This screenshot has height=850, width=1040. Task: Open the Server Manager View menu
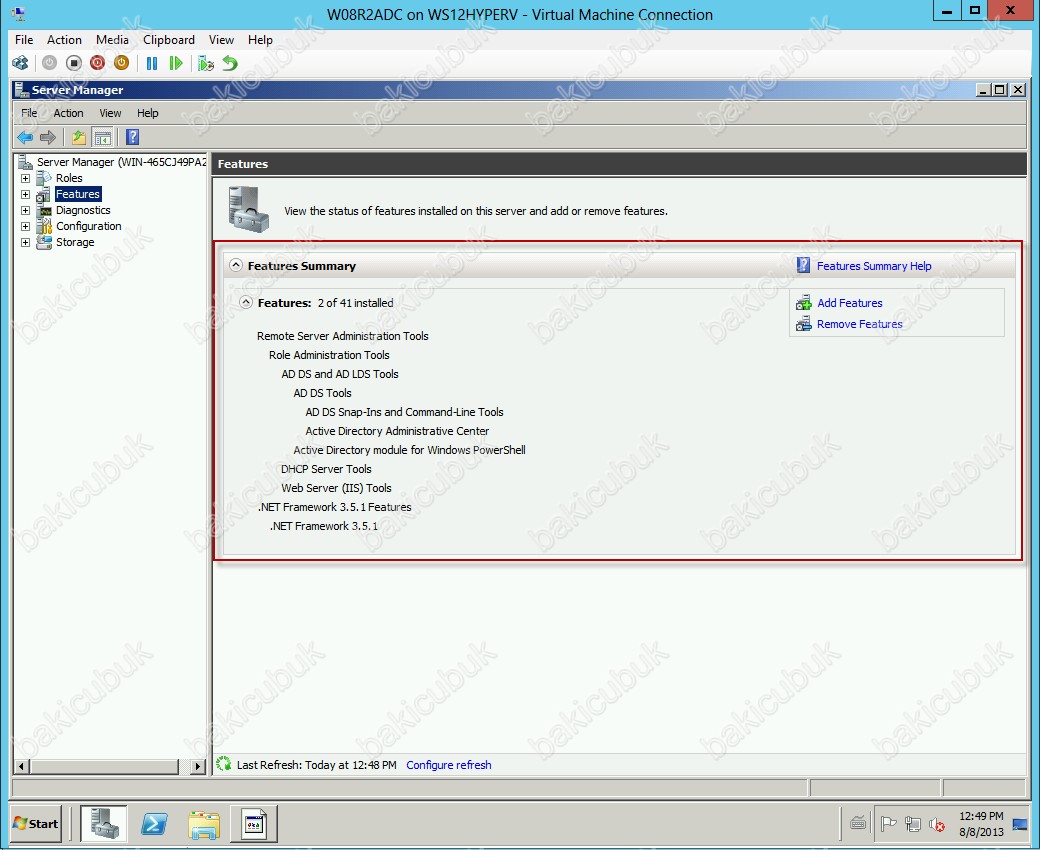tap(110, 113)
